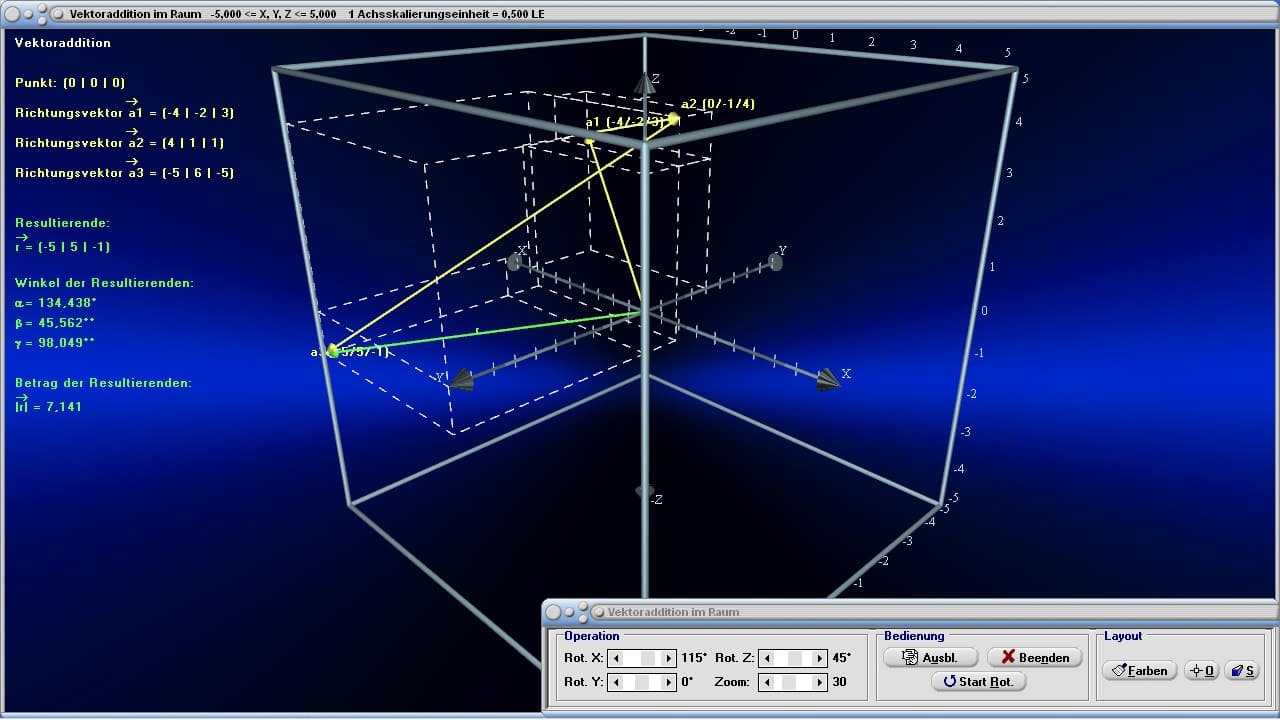Decrease Rot. X with left arrow

point(617,658)
